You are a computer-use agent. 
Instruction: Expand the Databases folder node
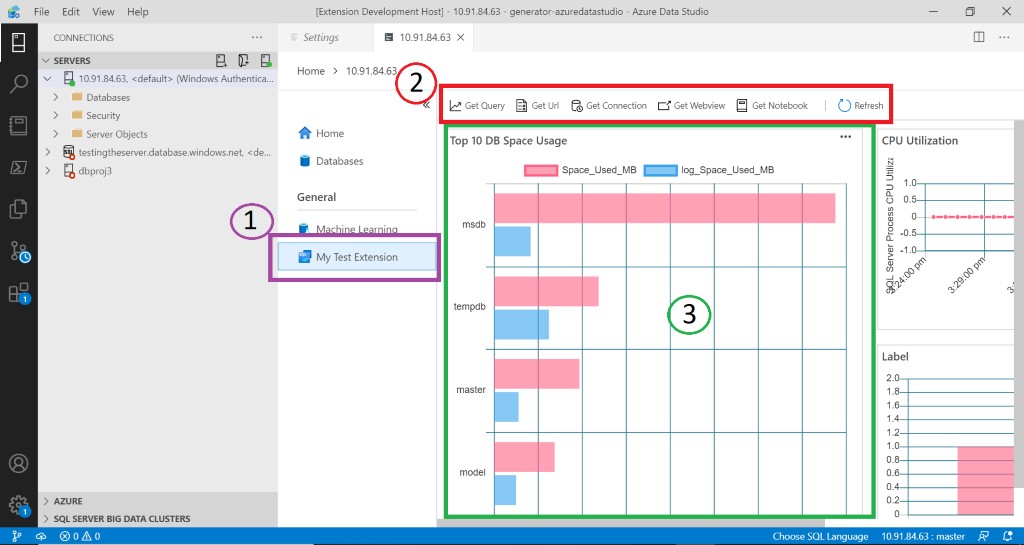point(57,98)
